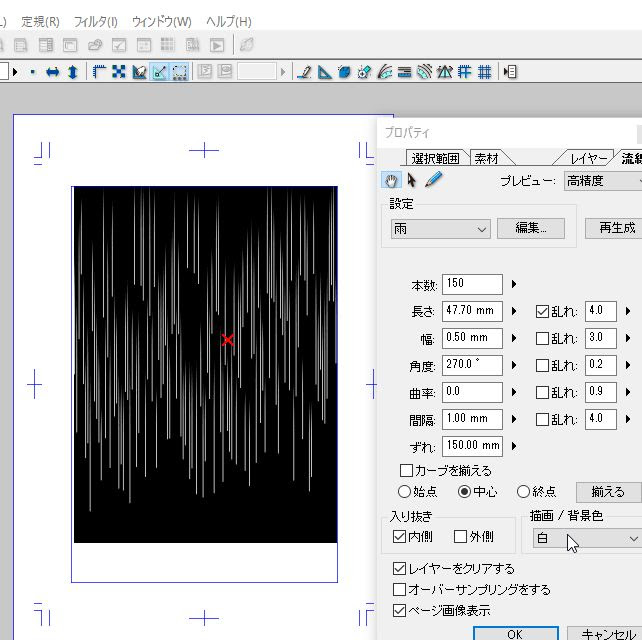Enable 乱れ checkbox on the 角度 row
Viewport: 642px width, 640px height.
click(x=542, y=366)
